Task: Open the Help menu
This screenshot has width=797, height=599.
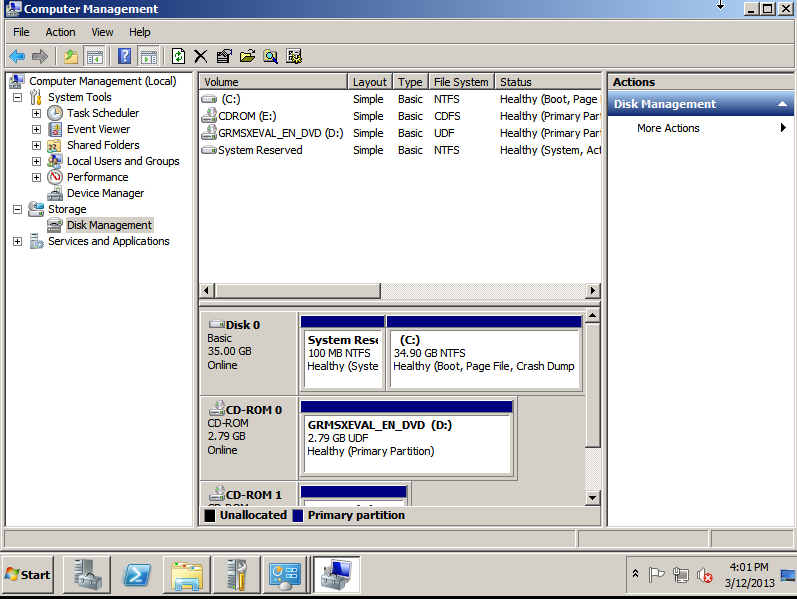Action: pyautogui.click(x=139, y=32)
